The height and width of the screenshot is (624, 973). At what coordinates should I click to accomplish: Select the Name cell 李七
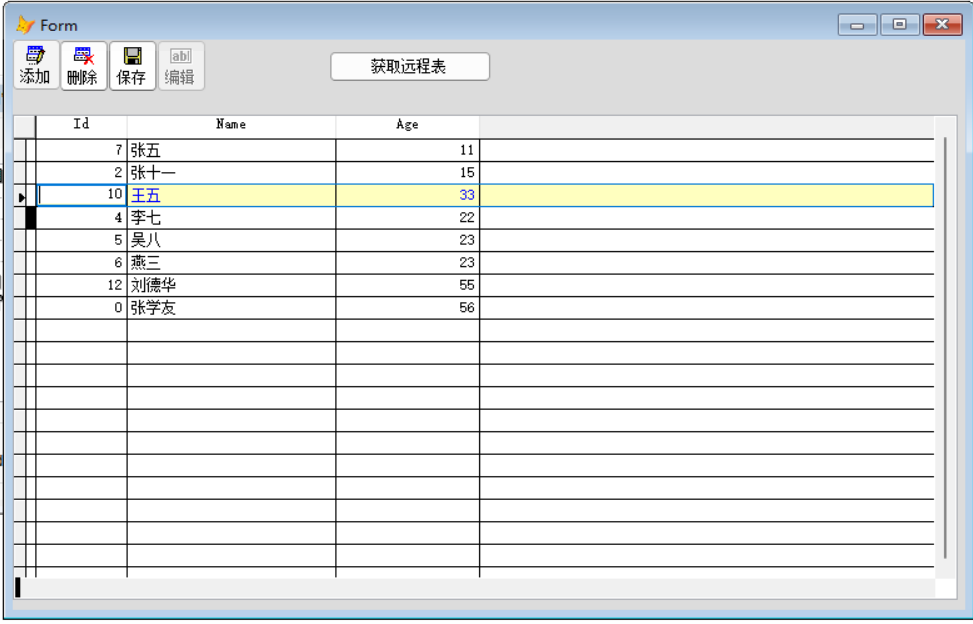click(231, 218)
